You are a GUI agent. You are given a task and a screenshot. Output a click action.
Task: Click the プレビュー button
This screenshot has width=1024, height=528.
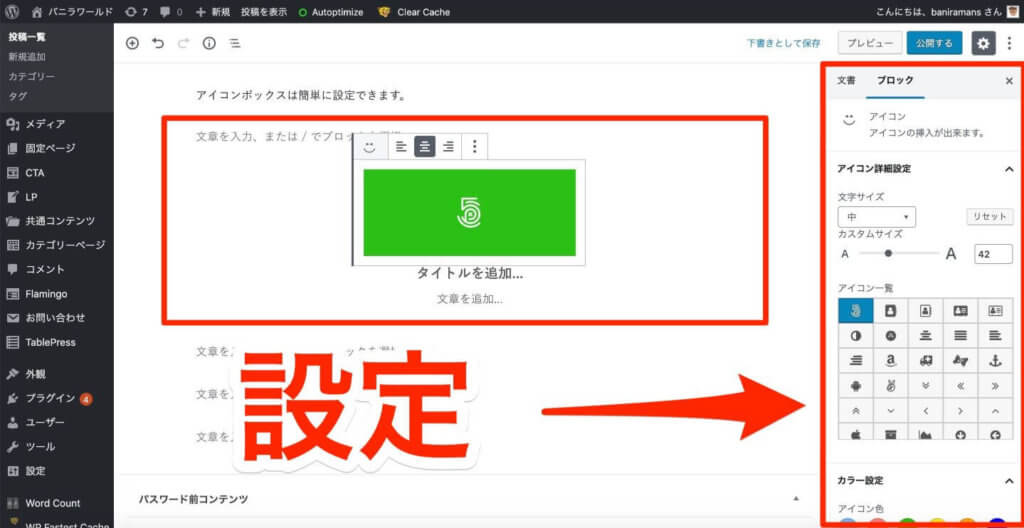[x=870, y=44]
